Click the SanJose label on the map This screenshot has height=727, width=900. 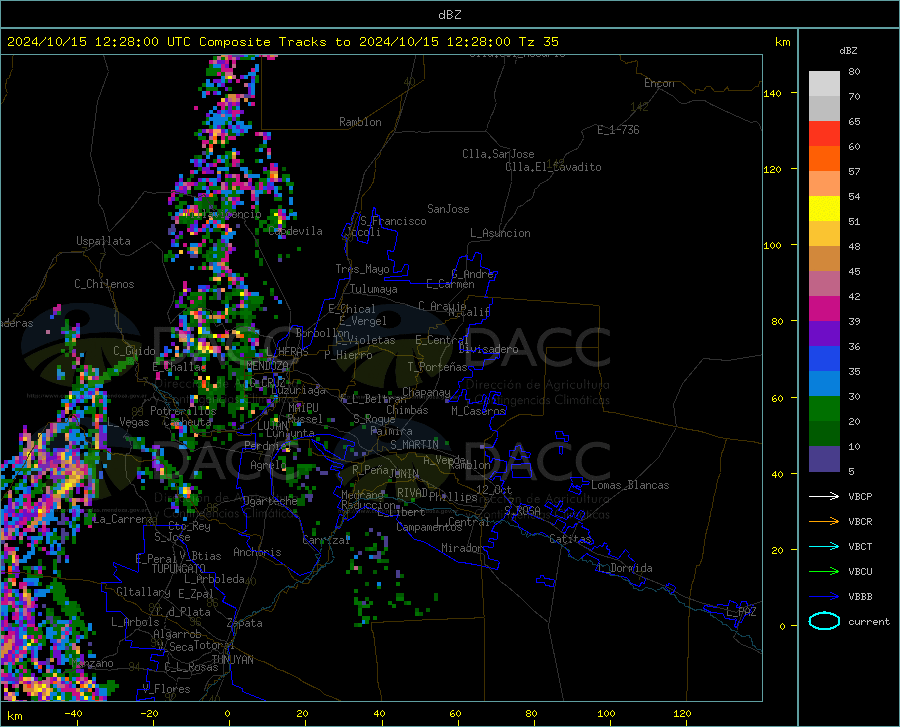coord(448,209)
